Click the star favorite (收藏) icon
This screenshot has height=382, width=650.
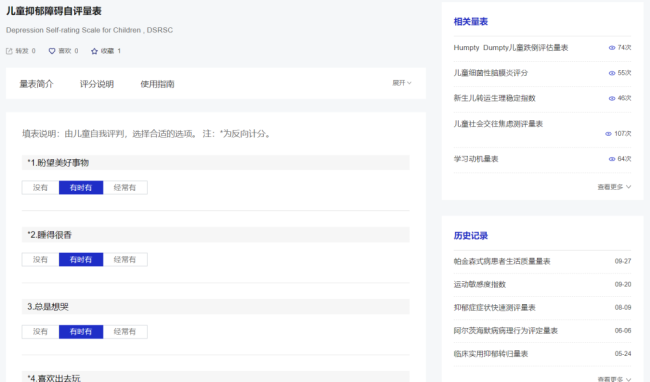pyautogui.click(x=94, y=51)
